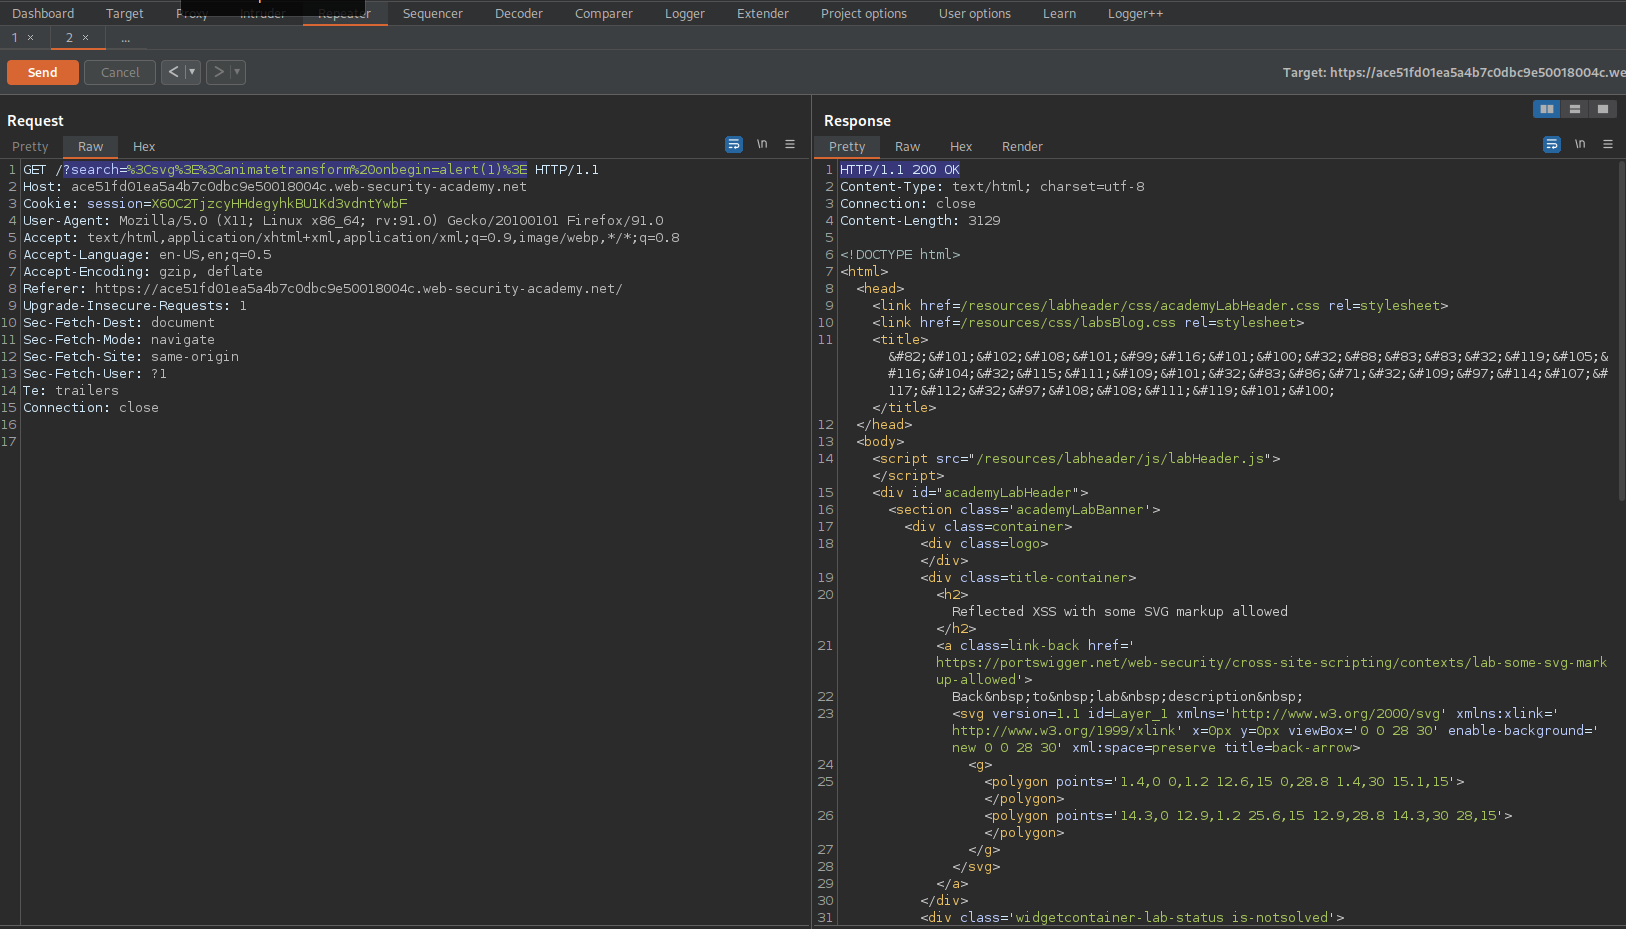Image resolution: width=1626 pixels, height=929 pixels.
Task: Open the Logger tab
Action: pyautogui.click(x=685, y=13)
